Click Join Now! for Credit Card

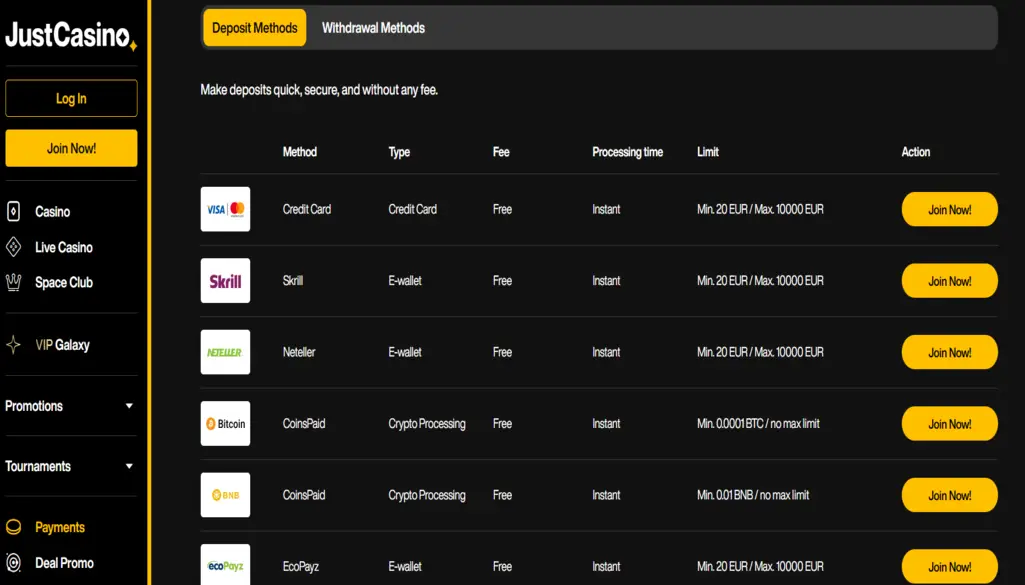[x=950, y=209]
